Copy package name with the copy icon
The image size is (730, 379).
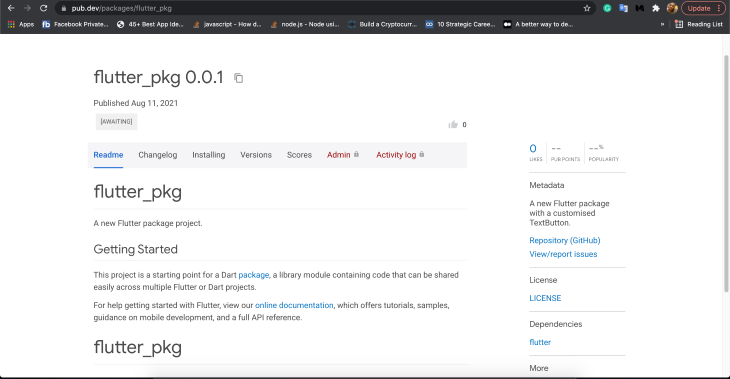[x=238, y=78]
